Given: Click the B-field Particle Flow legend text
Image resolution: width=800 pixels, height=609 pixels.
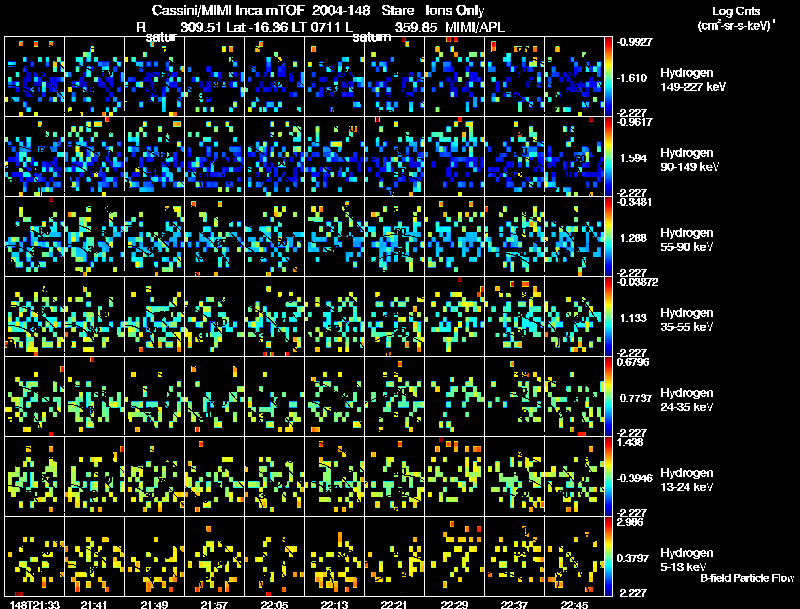Looking at the screenshot, I should [x=747, y=578].
